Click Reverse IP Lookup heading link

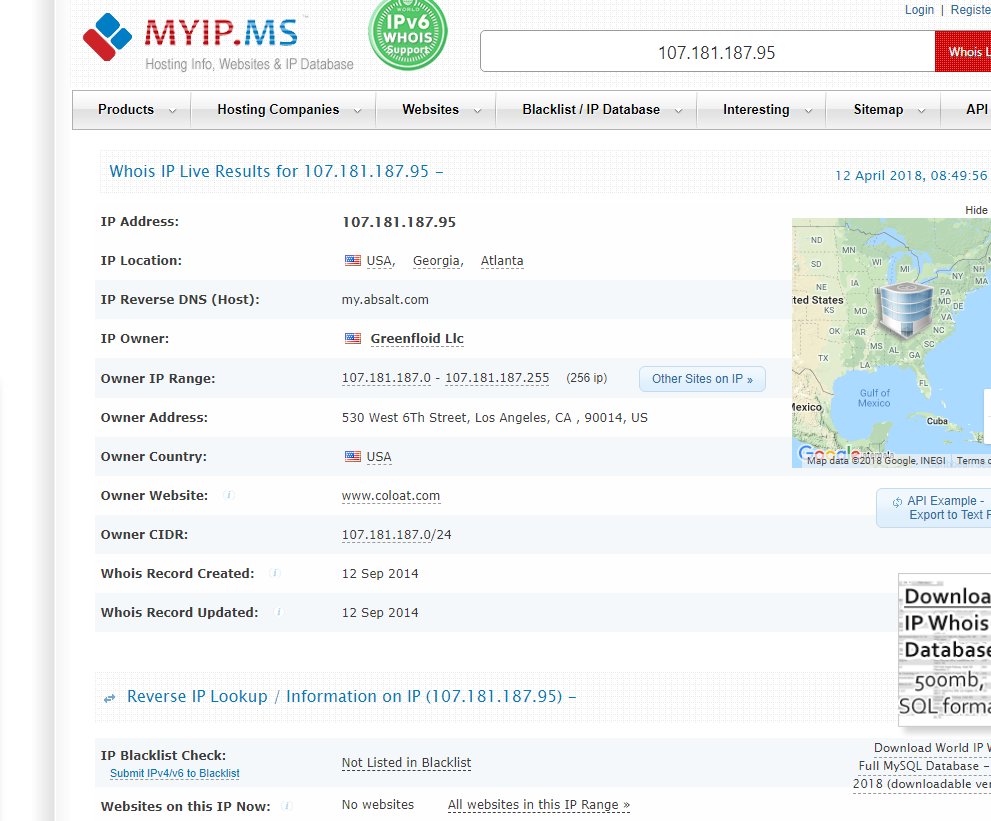[x=197, y=696]
